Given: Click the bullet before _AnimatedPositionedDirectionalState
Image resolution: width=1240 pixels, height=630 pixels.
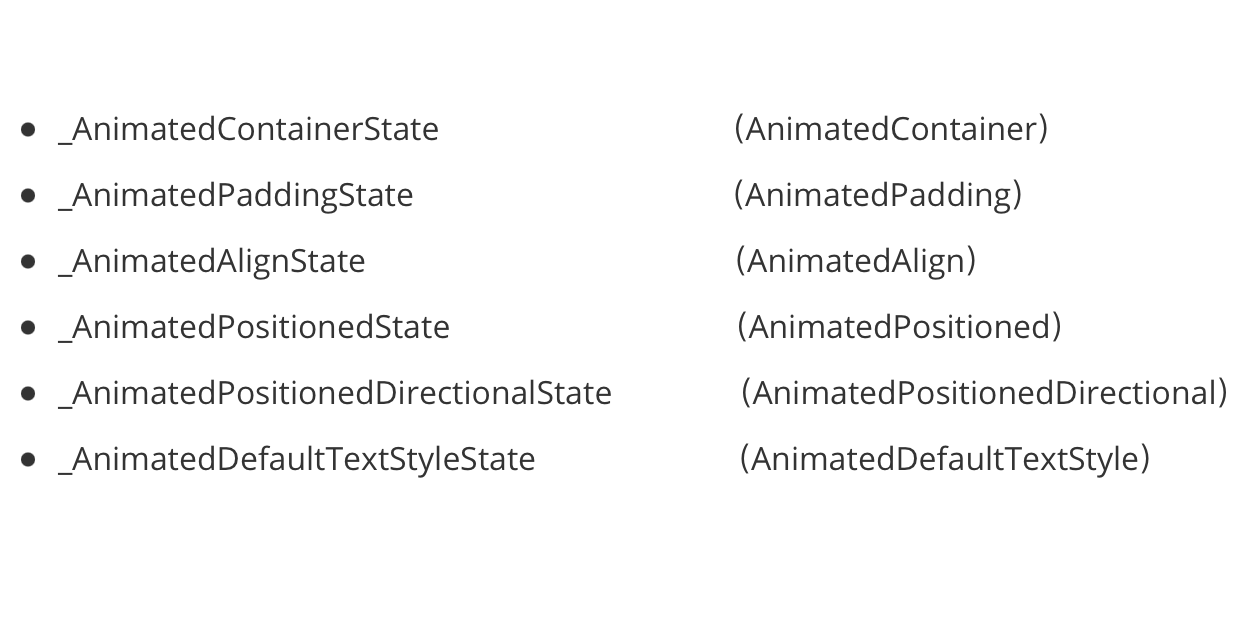Looking at the screenshot, I should tap(28, 393).
